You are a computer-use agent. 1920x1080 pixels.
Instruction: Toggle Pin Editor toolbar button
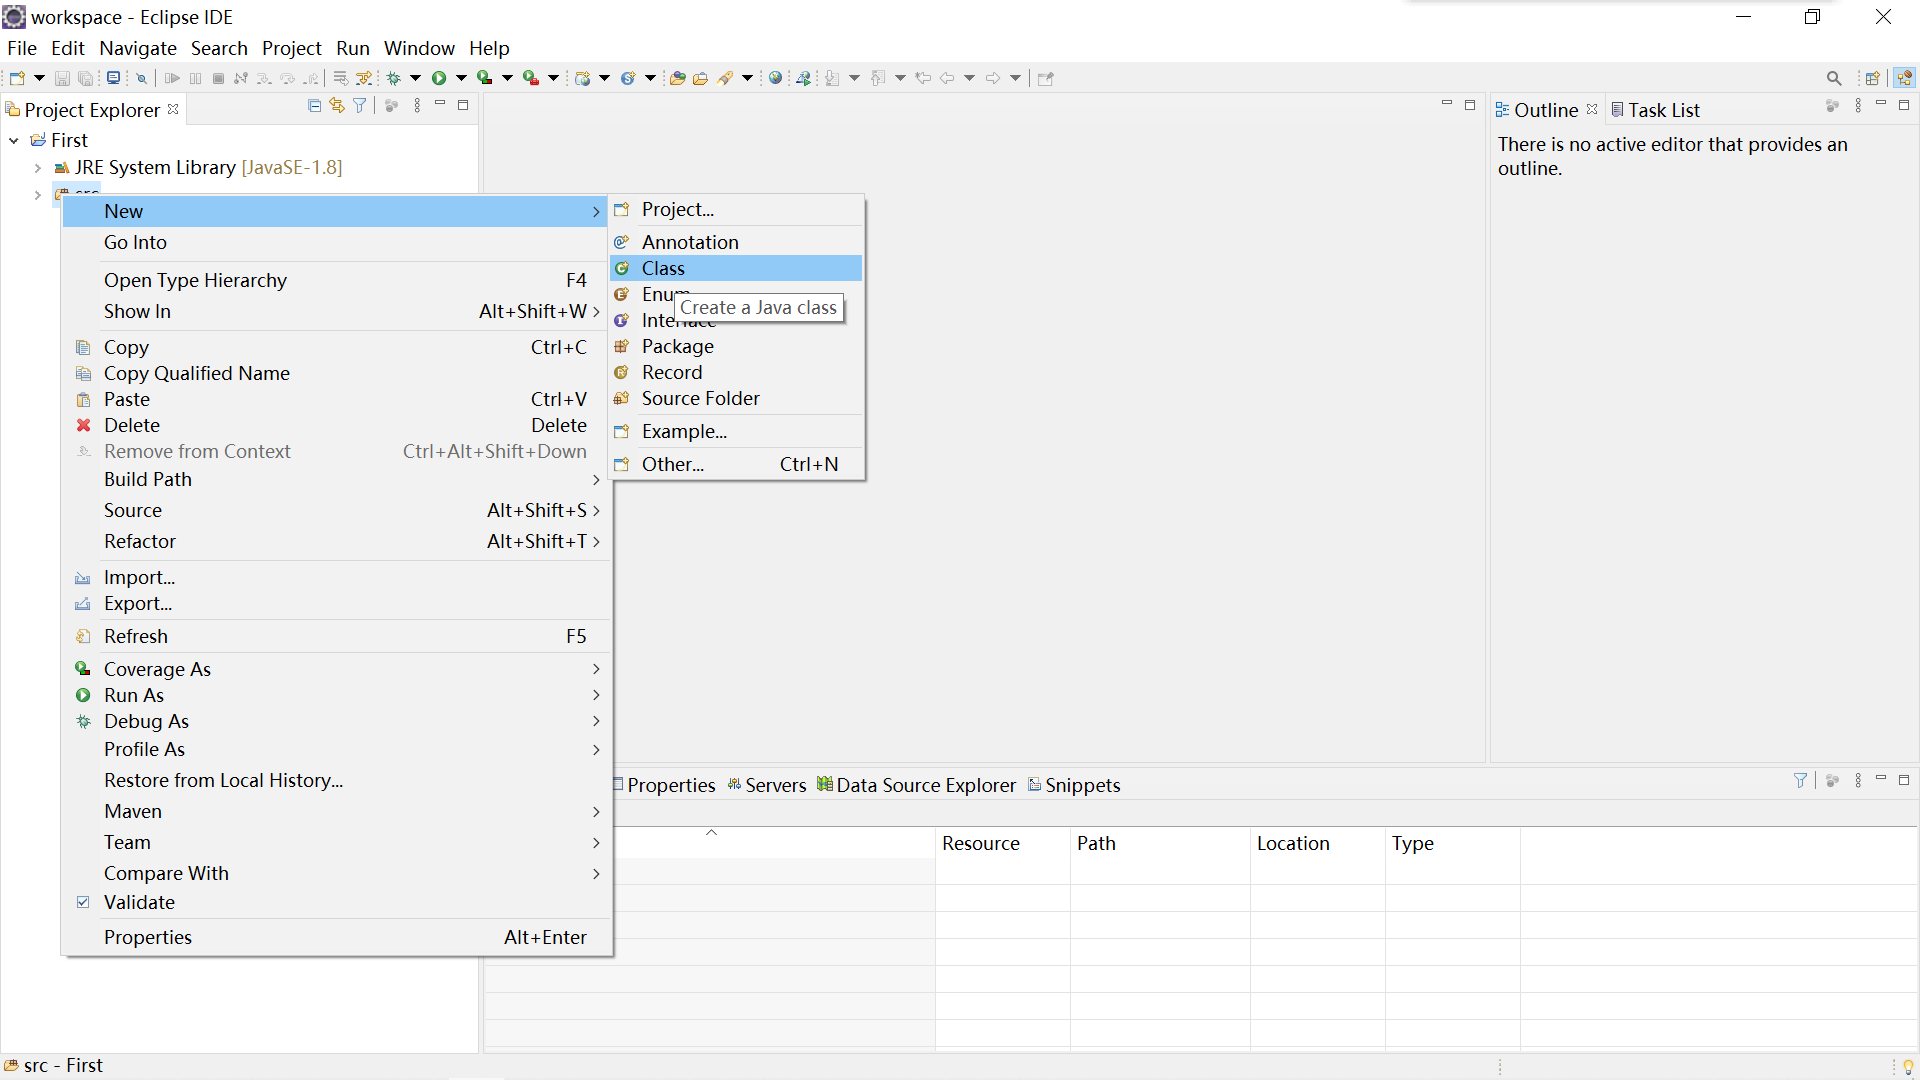click(1045, 78)
